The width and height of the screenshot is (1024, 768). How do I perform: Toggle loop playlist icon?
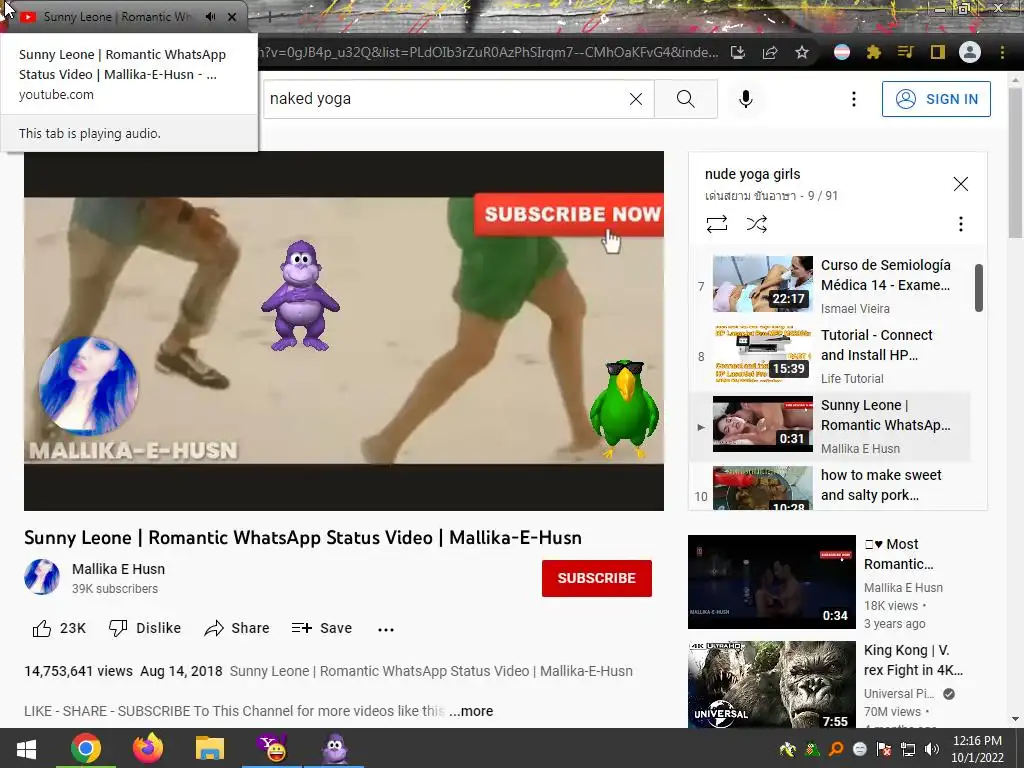pyautogui.click(x=716, y=224)
